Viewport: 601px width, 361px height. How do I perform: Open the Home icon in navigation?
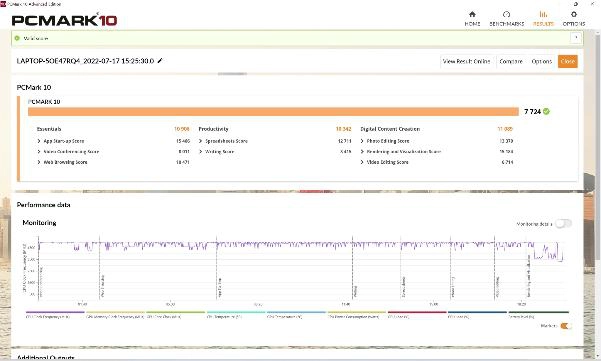pyautogui.click(x=472, y=15)
